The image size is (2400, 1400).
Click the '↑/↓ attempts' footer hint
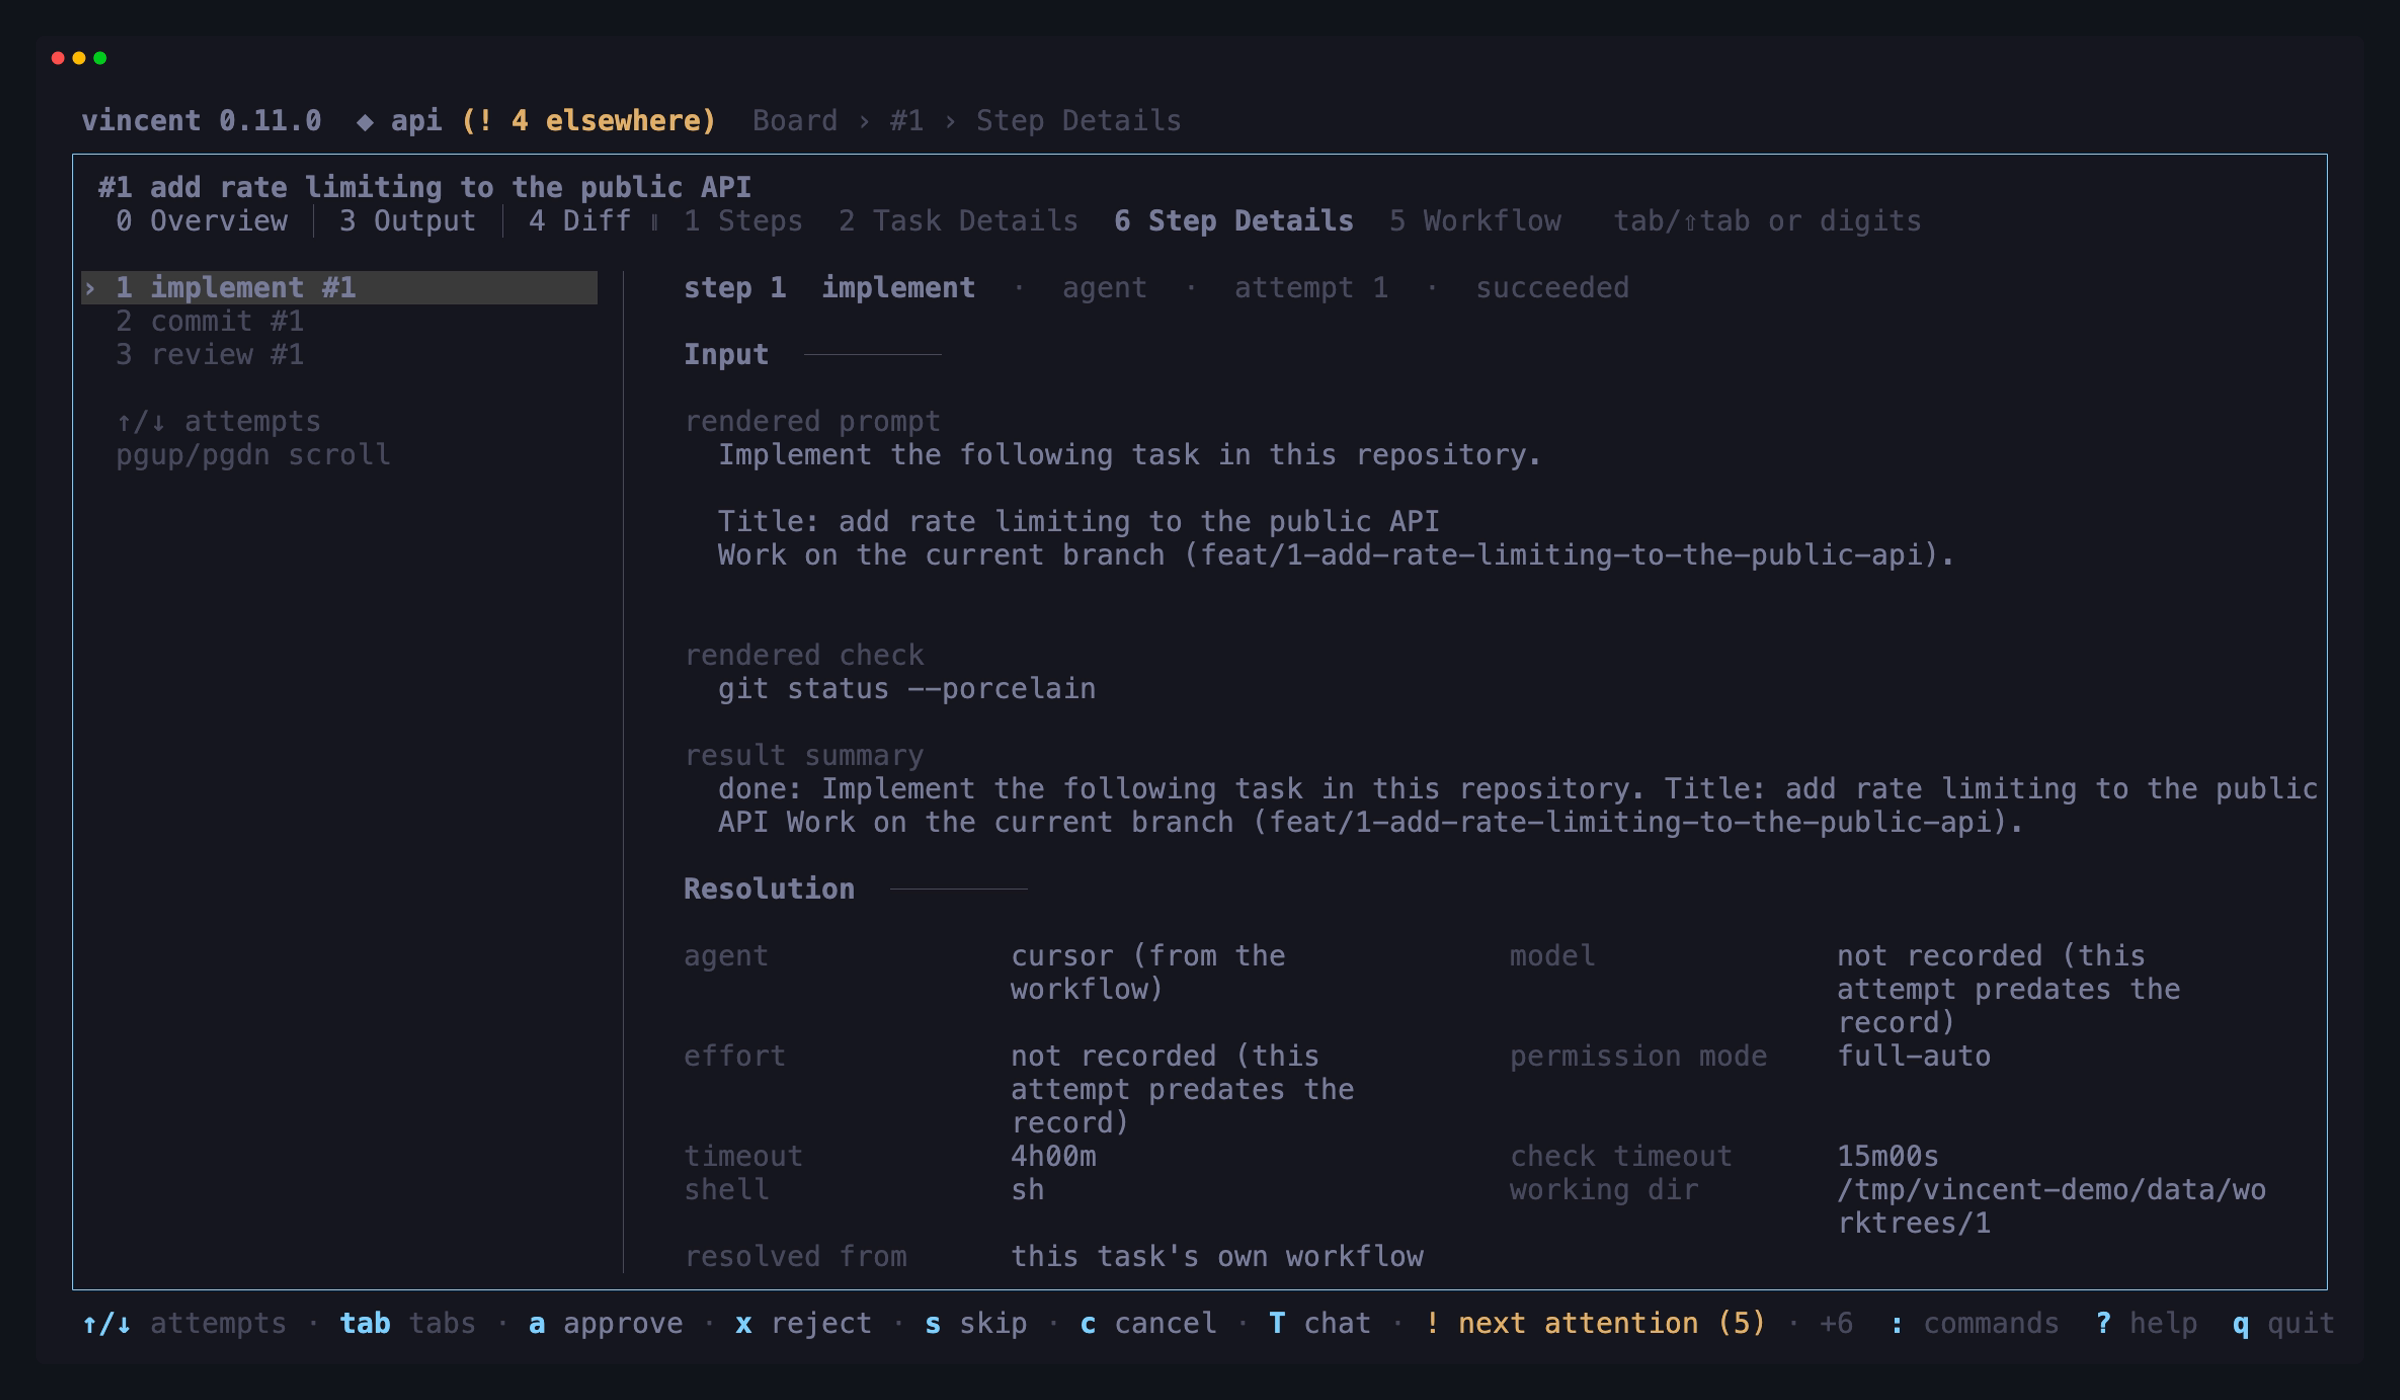point(184,1324)
